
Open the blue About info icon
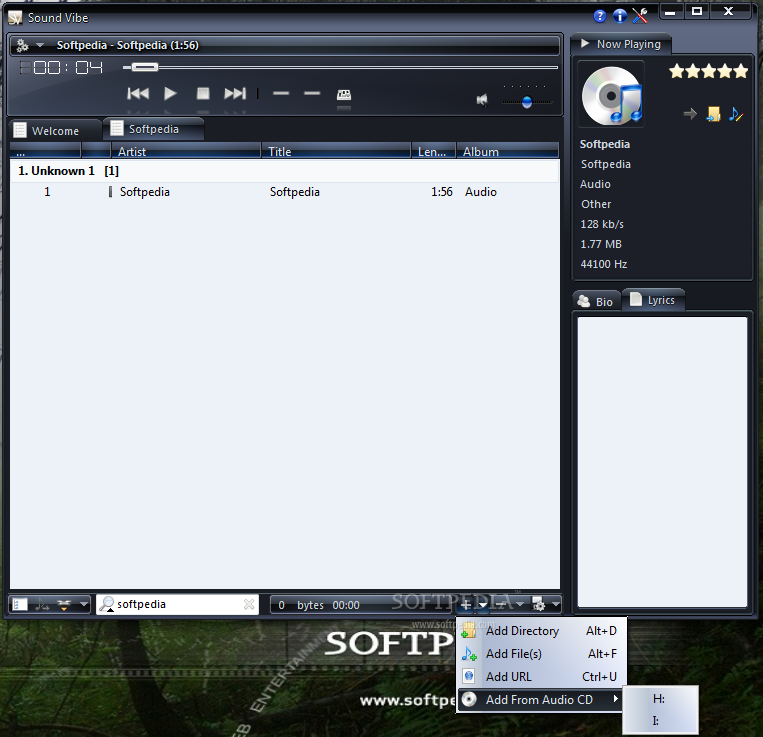coord(619,16)
